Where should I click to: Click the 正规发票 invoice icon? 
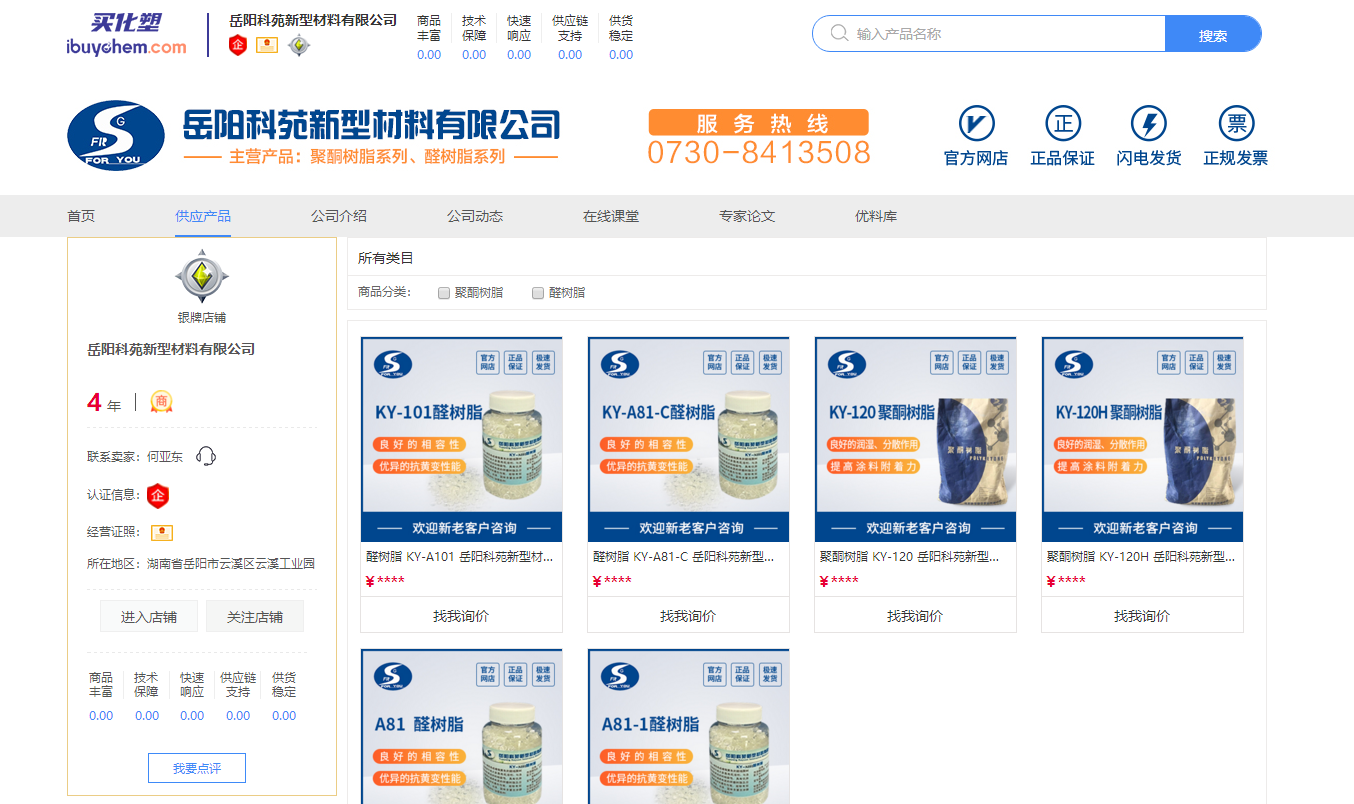click(1236, 124)
